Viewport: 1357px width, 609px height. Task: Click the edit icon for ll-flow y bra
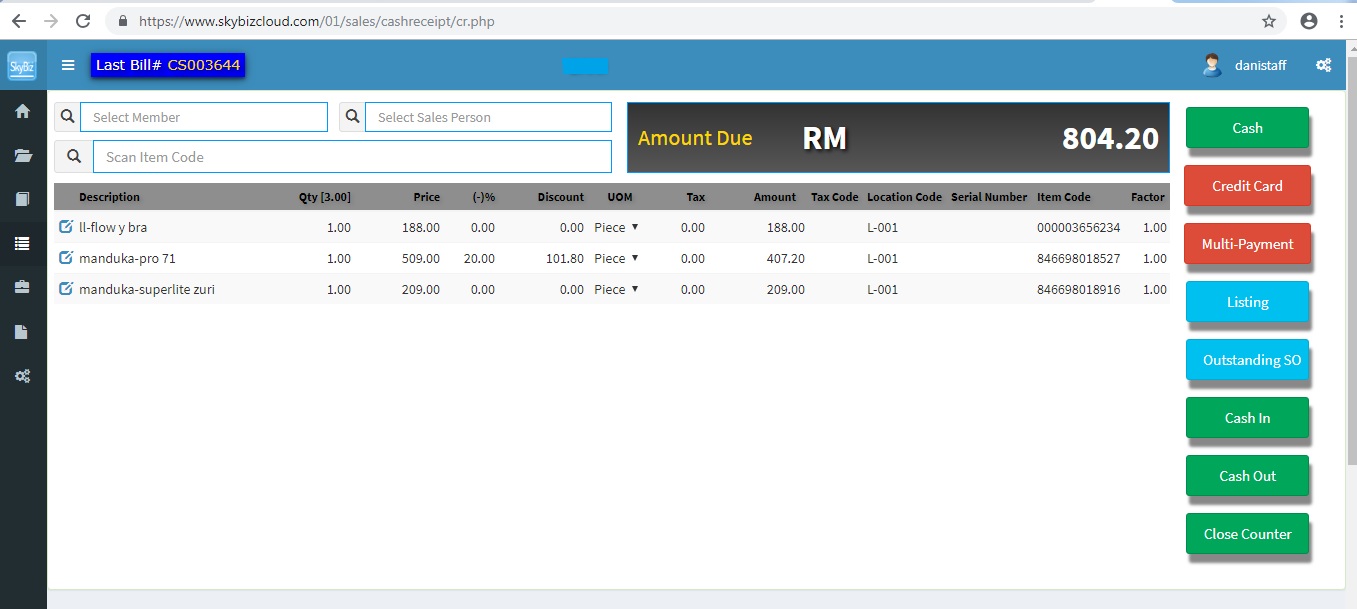pos(66,227)
